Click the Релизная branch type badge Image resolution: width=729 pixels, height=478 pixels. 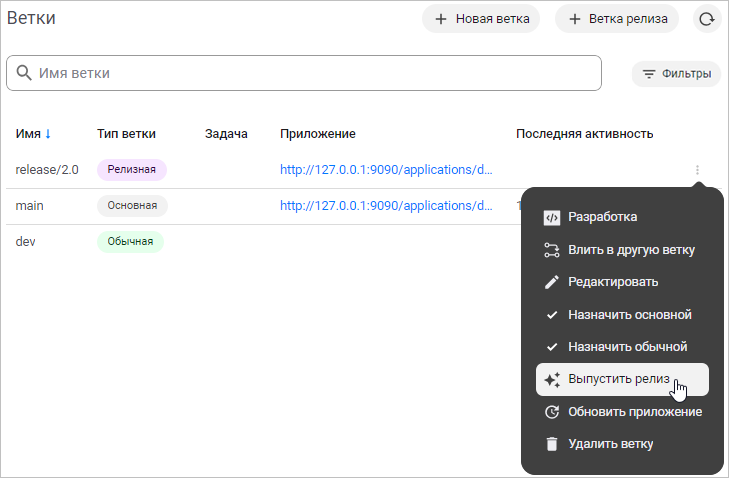[131, 170]
